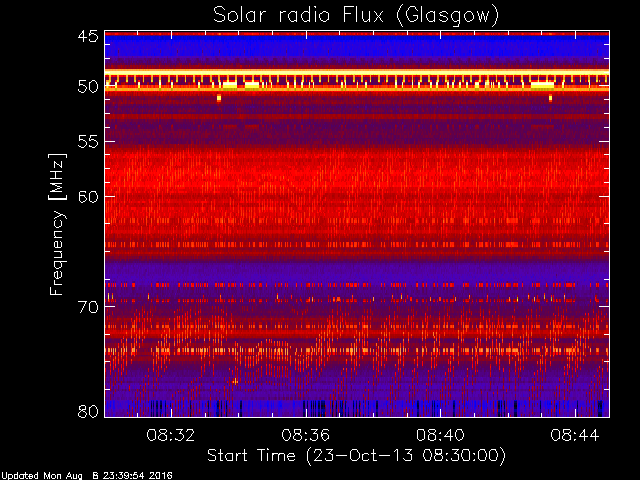Click the 'Start Time (23-Oct-13 08:30:00)' axis title

(x=356, y=456)
